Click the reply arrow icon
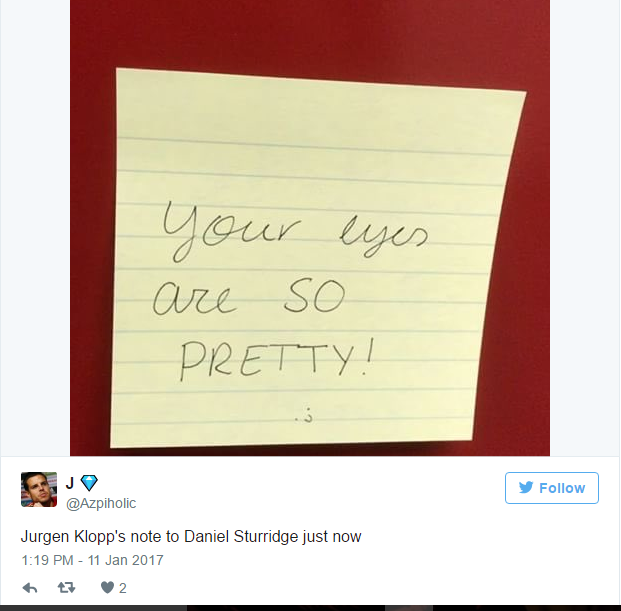The height and width of the screenshot is (611, 621). (x=30, y=588)
